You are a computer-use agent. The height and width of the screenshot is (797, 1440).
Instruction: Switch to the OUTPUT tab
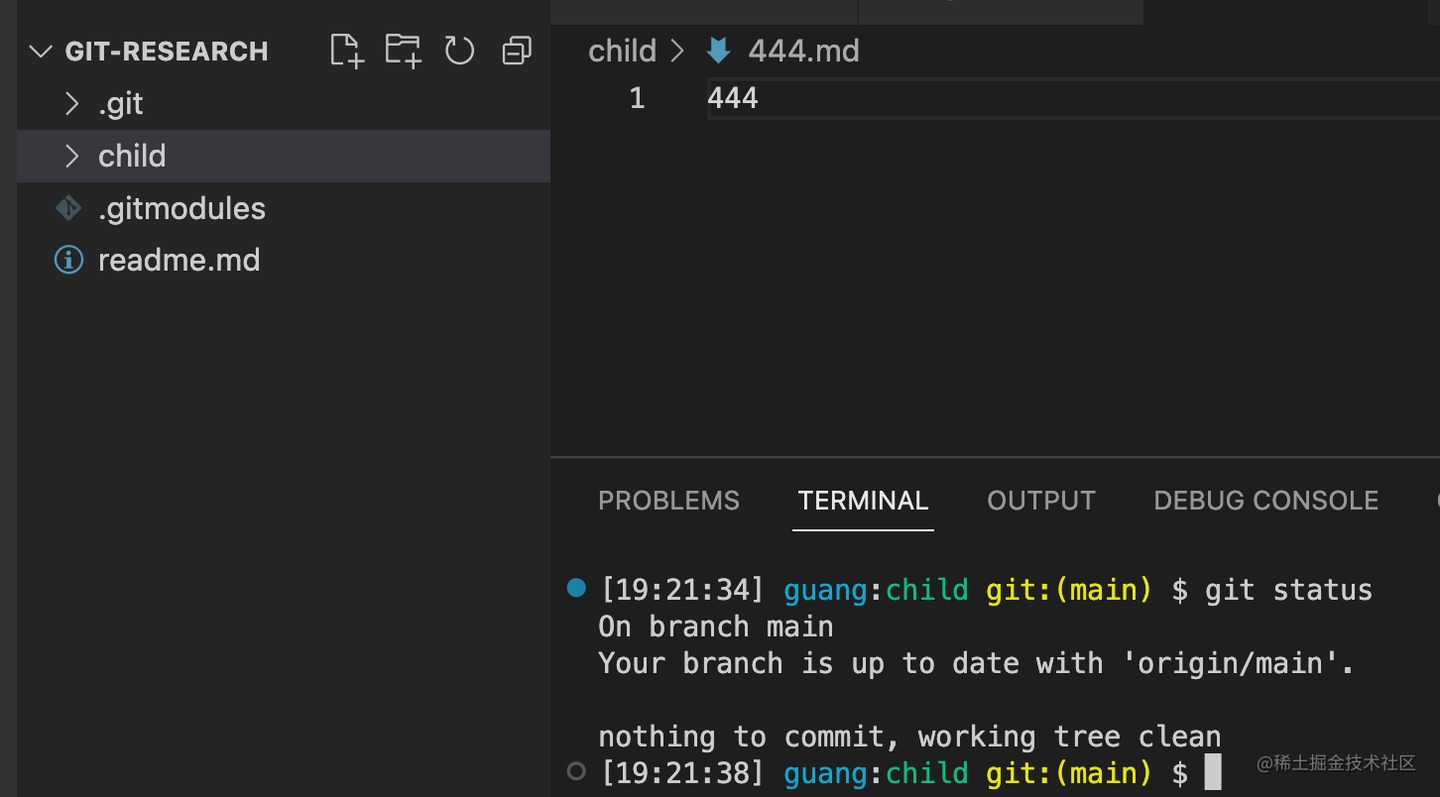click(1040, 500)
